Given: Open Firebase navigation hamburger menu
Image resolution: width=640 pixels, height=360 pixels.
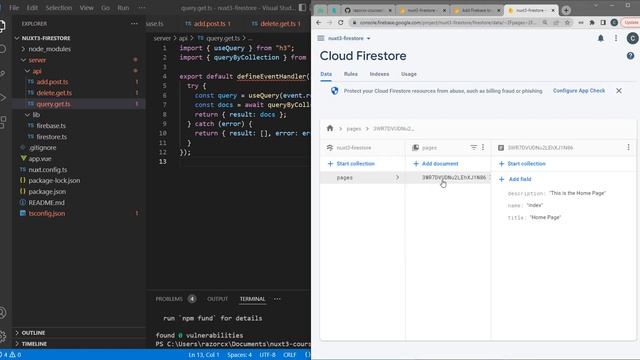Looking at the screenshot, I should click(x=321, y=38).
